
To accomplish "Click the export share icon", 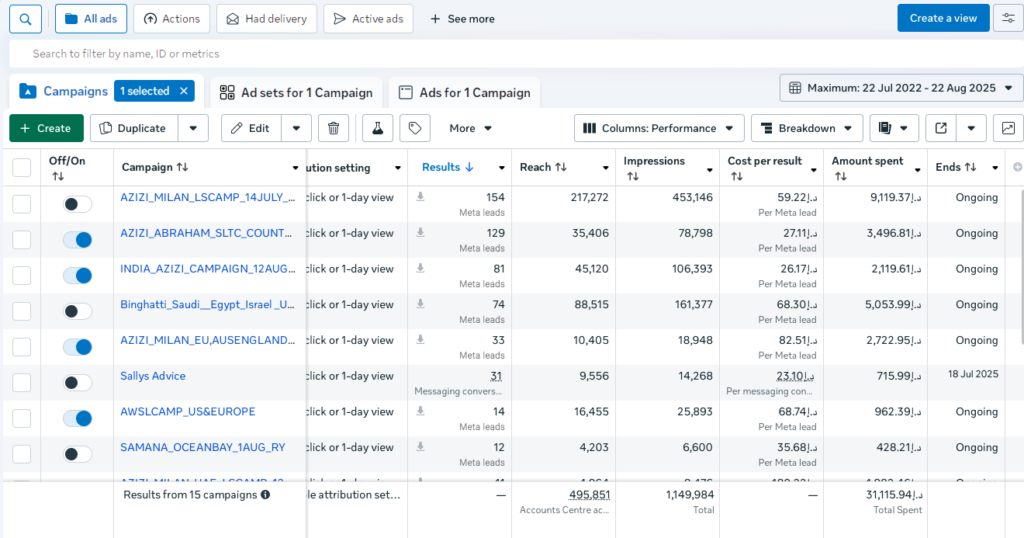I will (x=941, y=128).
